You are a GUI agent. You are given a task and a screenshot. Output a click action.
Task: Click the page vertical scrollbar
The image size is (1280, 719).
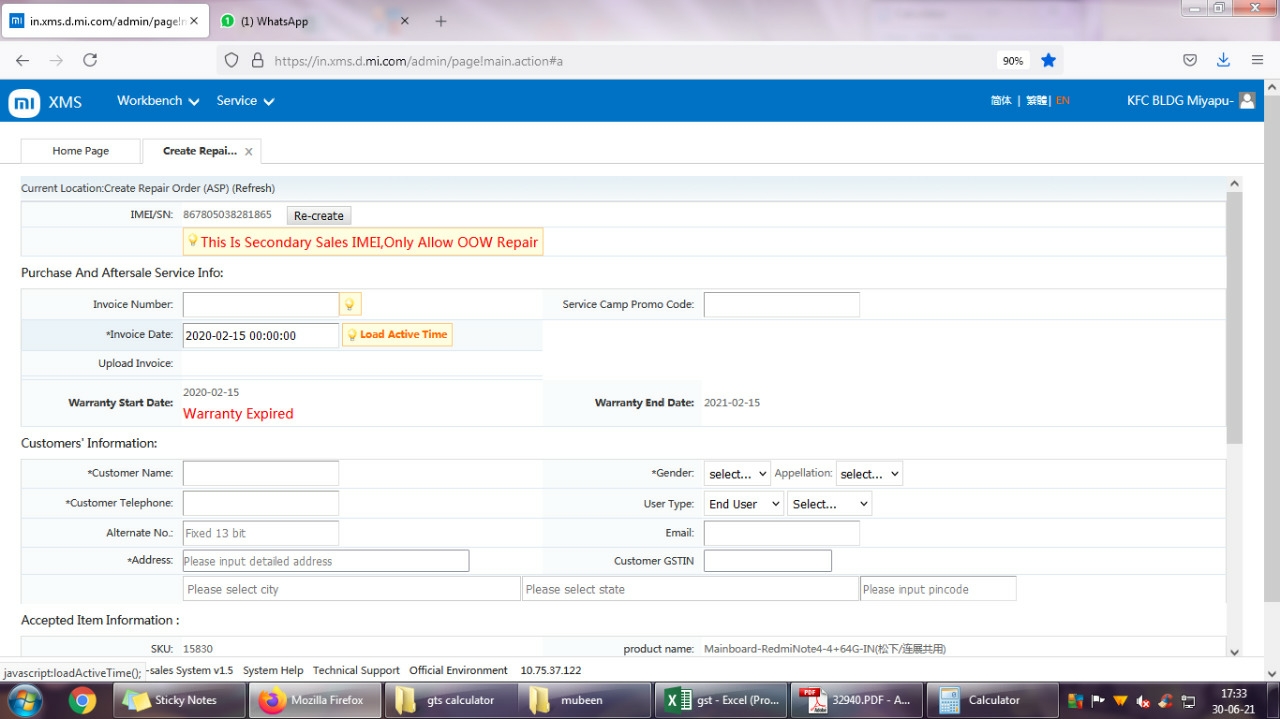(1234, 320)
